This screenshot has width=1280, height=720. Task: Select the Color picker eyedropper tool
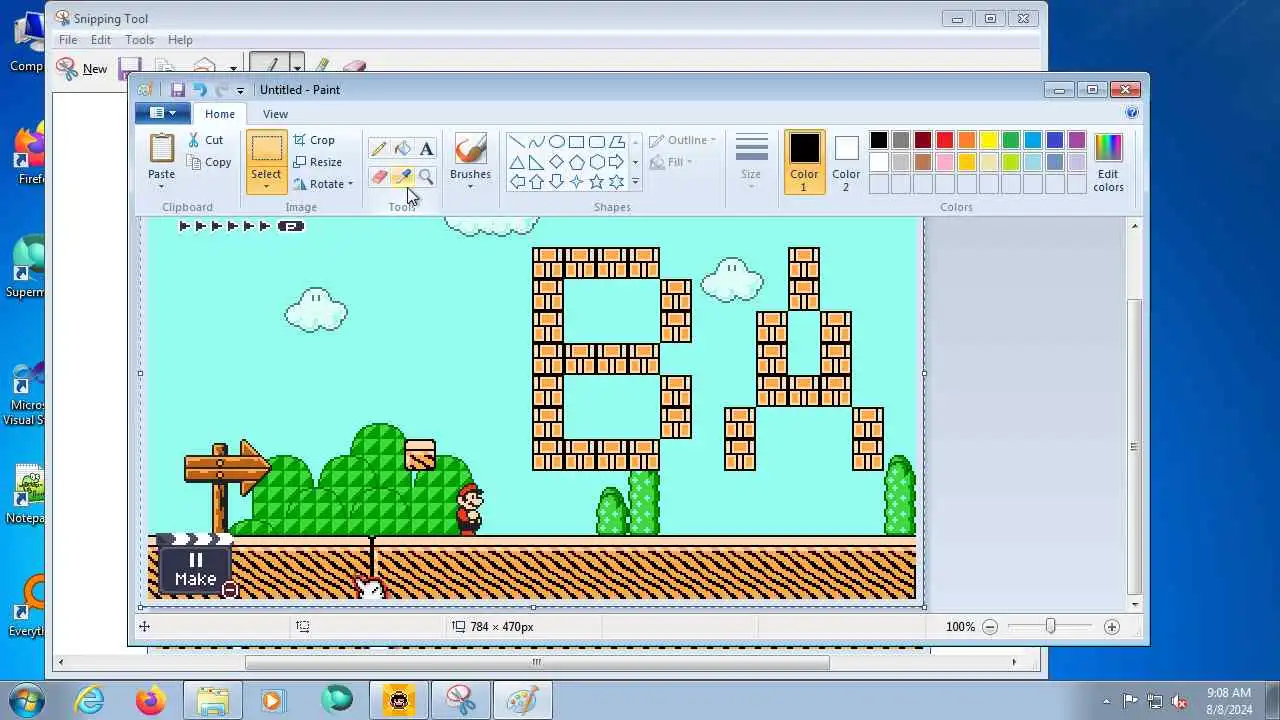coord(402,177)
